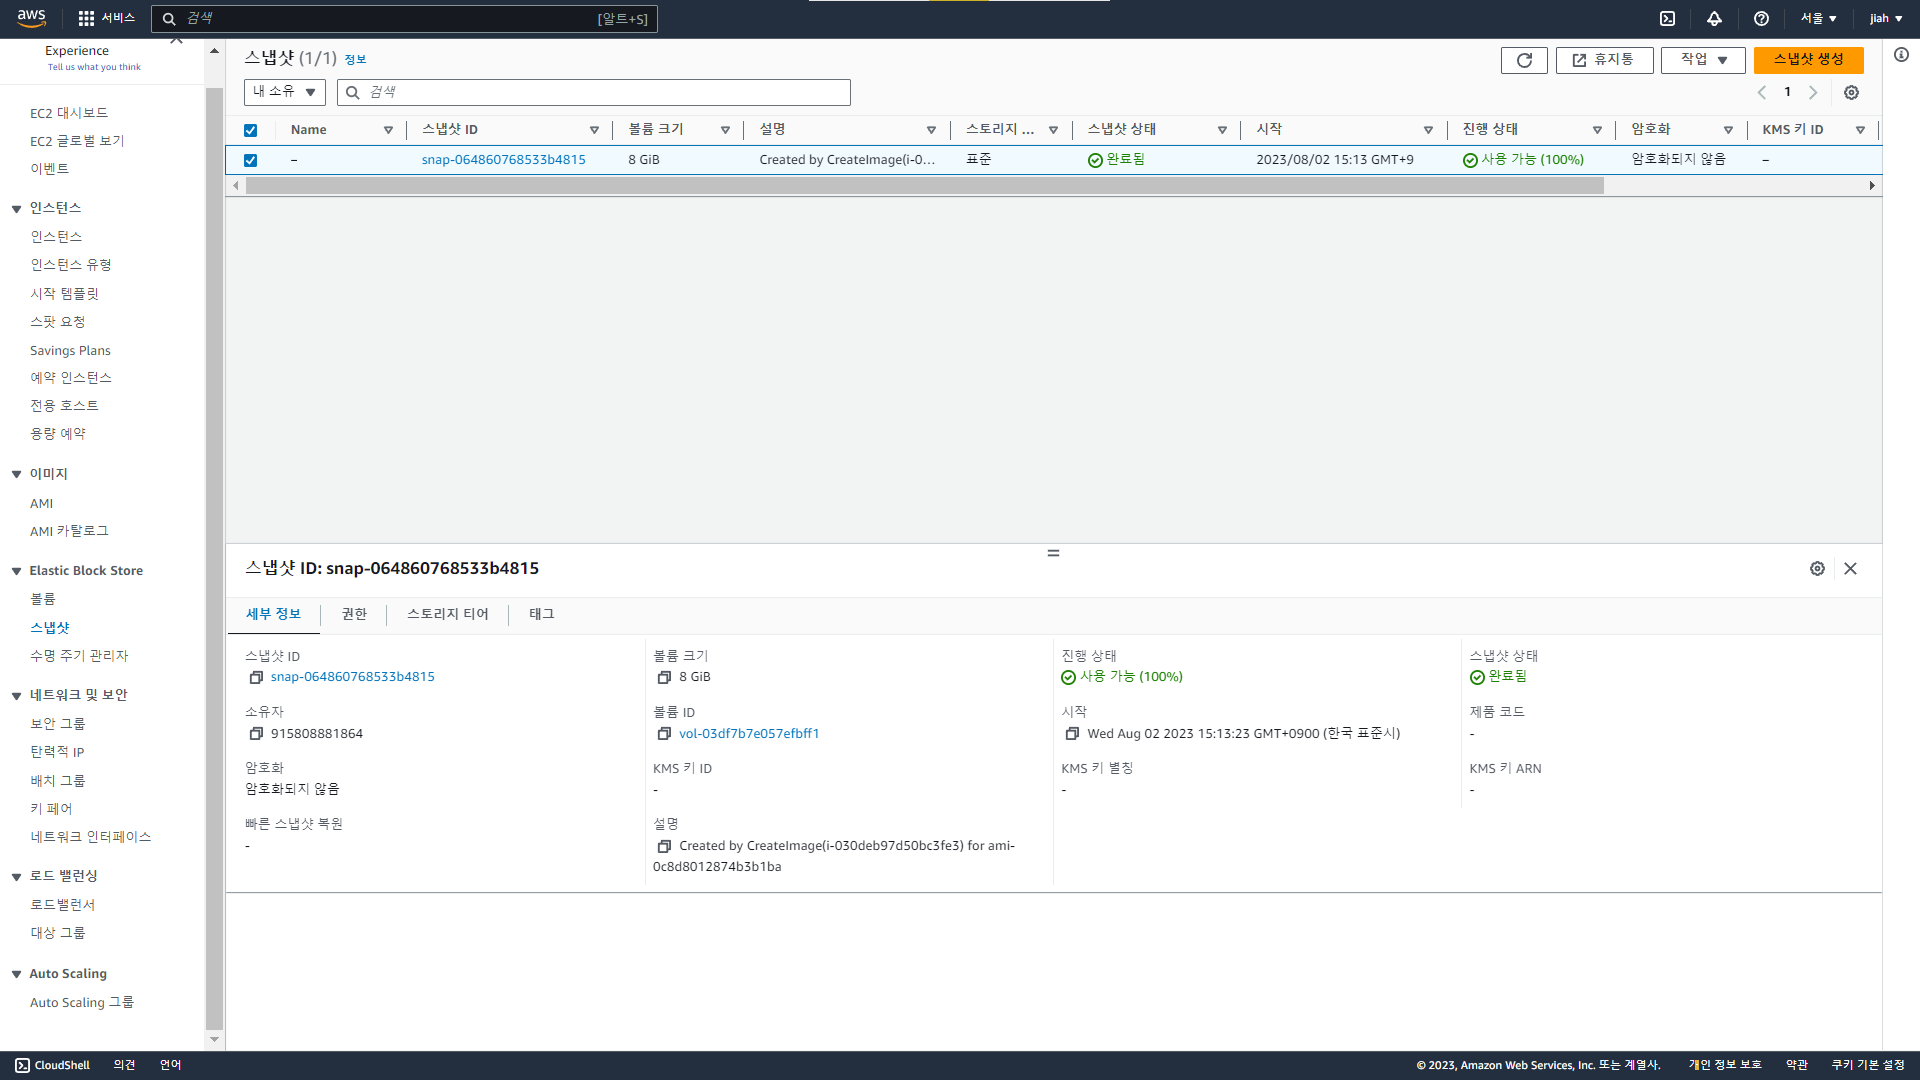Close the New Experience feedback banner

[176, 41]
